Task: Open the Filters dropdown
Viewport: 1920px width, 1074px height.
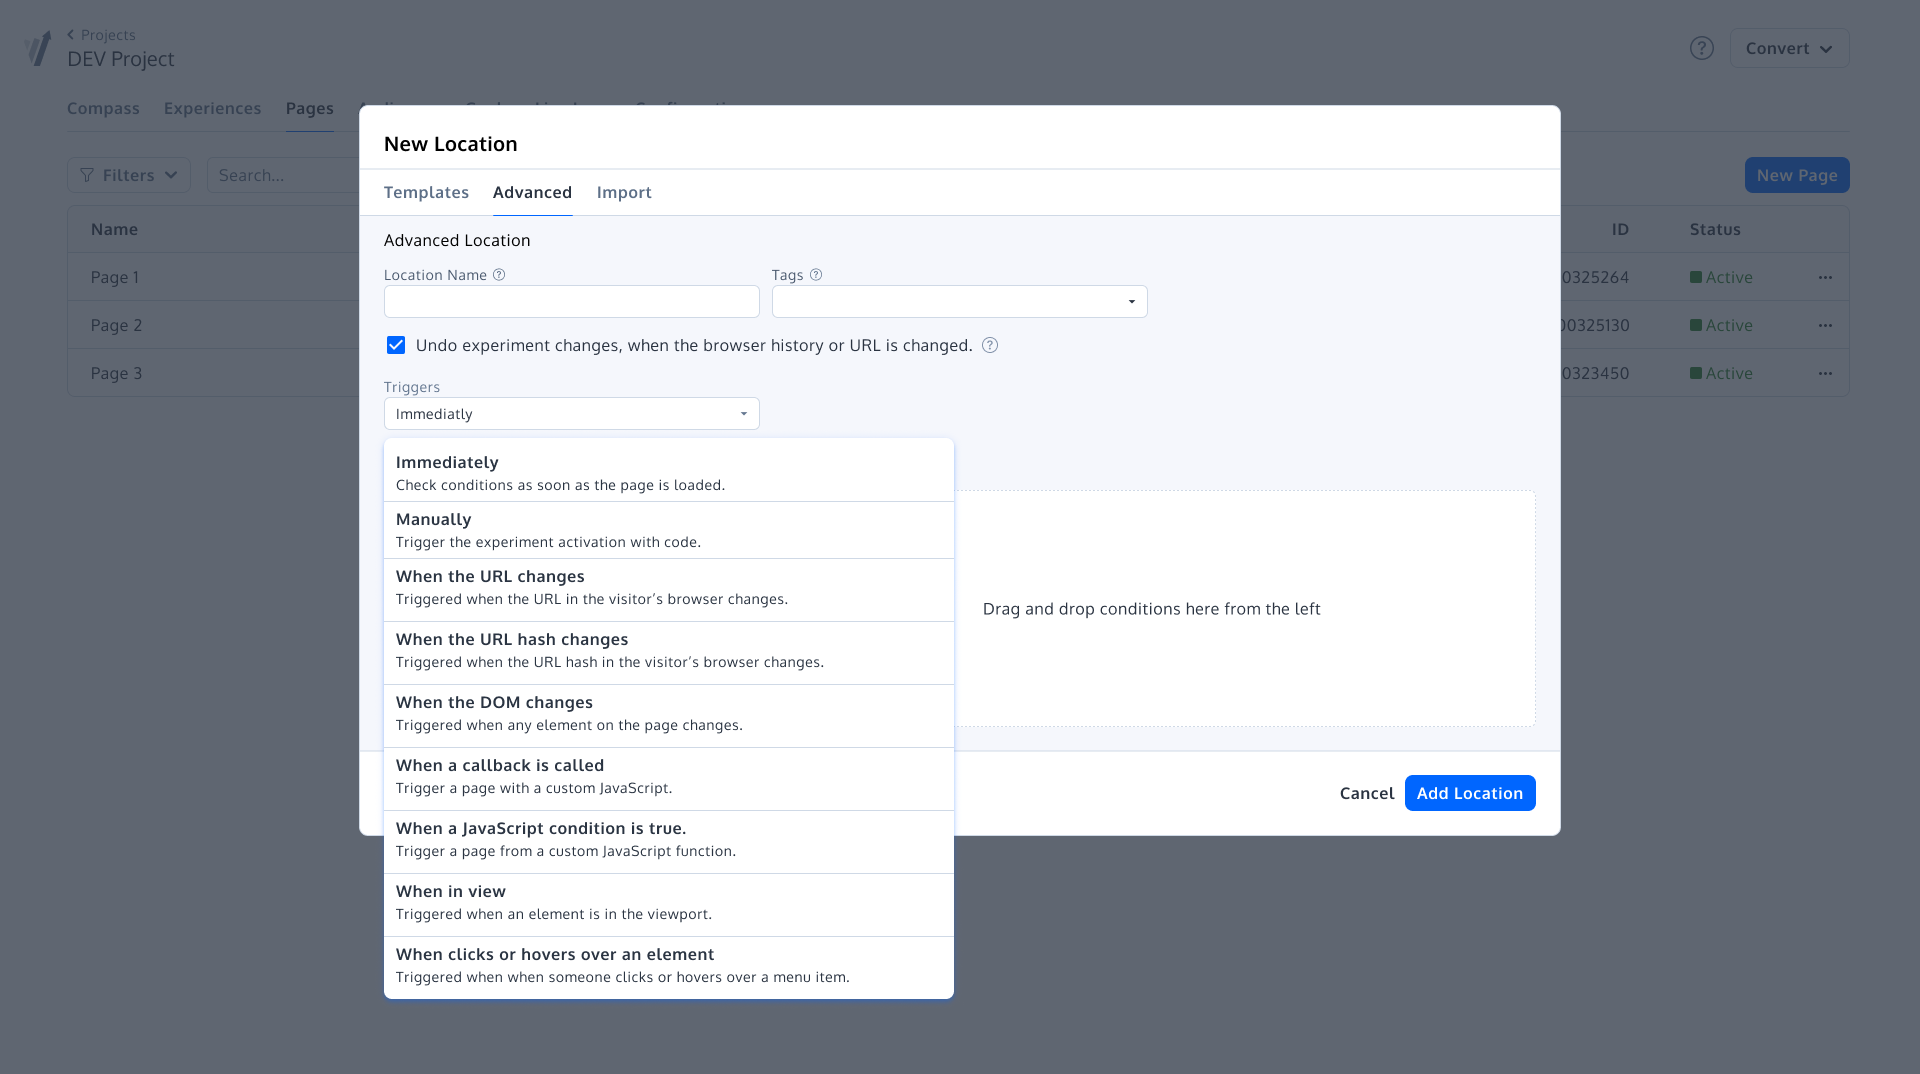Action: tap(129, 175)
